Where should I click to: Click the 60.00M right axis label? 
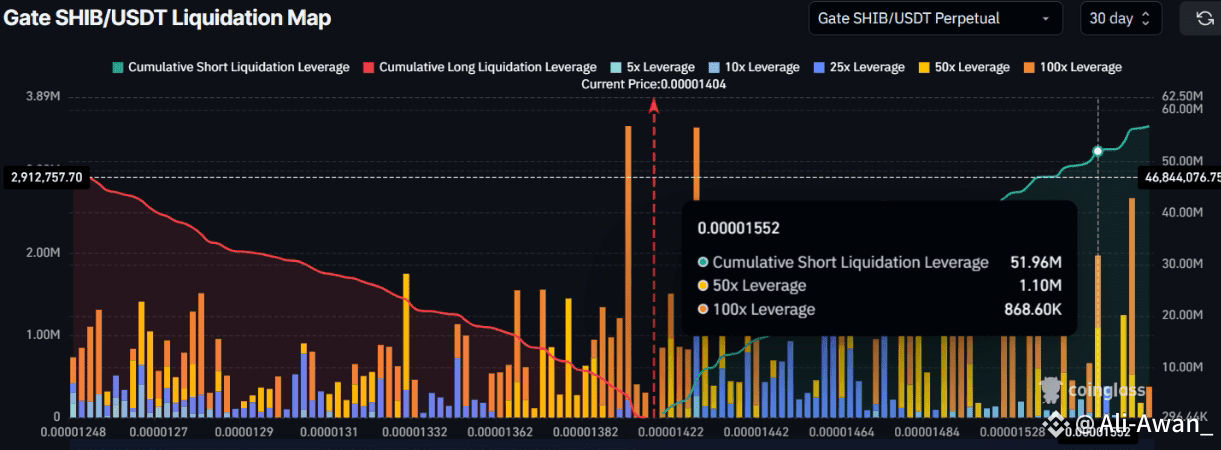(1182, 109)
